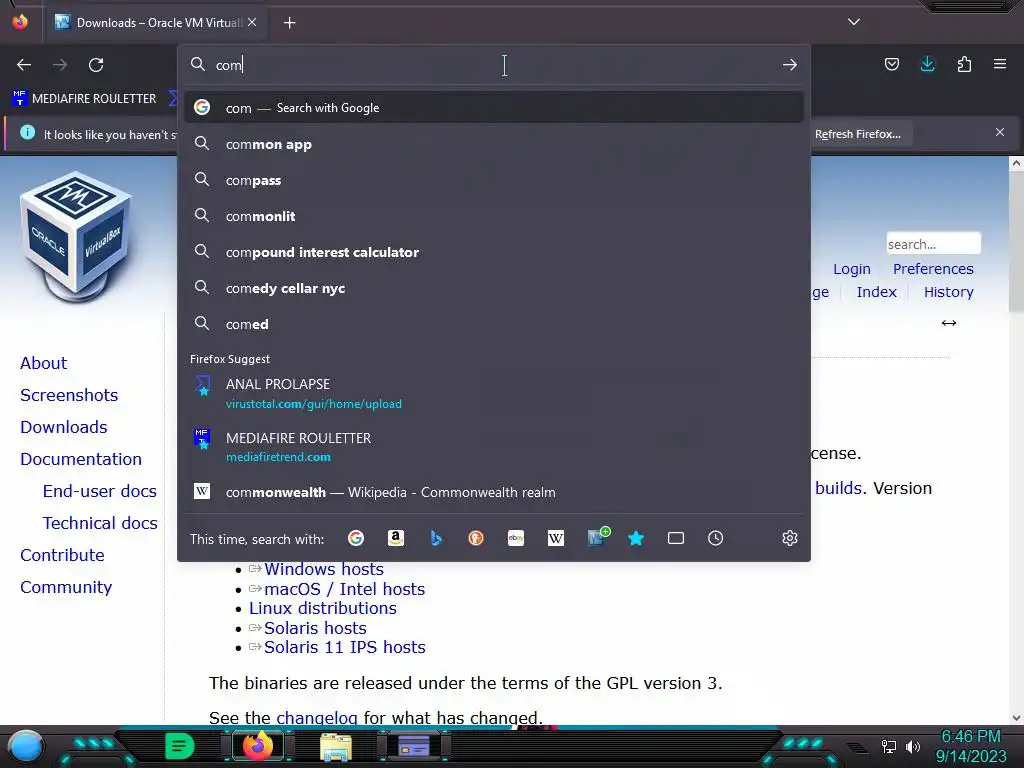This screenshot has height=768, width=1024.
Task: Open the Contribute sidebar link
Action: tap(62, 555)
